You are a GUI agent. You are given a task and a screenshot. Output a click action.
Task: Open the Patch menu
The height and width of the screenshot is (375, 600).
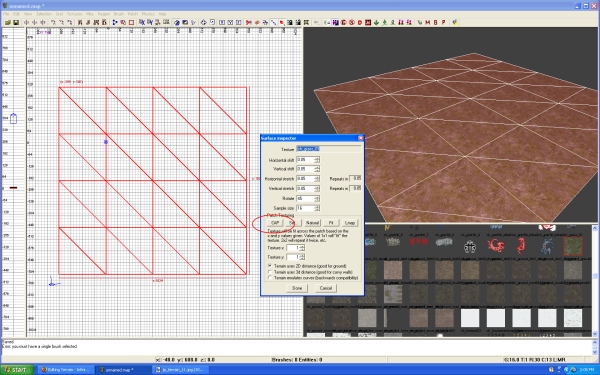coord(133,14)
